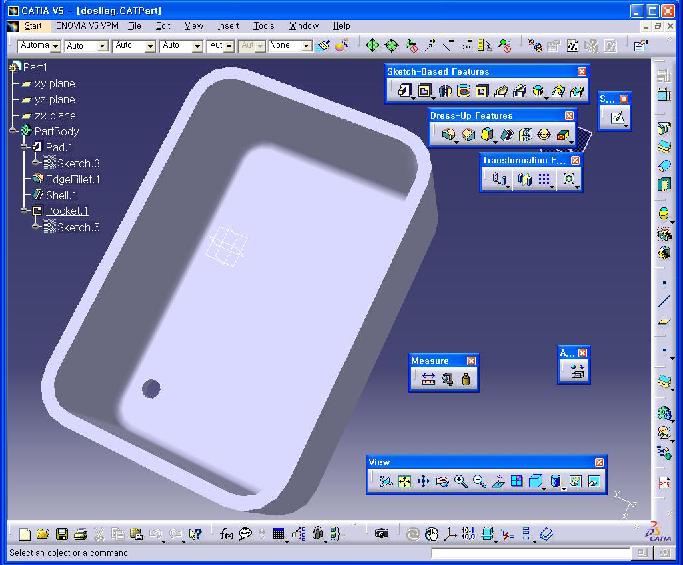Click the Pan icon in View toolbar
This screenshot has height=565, width=683.
coord(422,481)
